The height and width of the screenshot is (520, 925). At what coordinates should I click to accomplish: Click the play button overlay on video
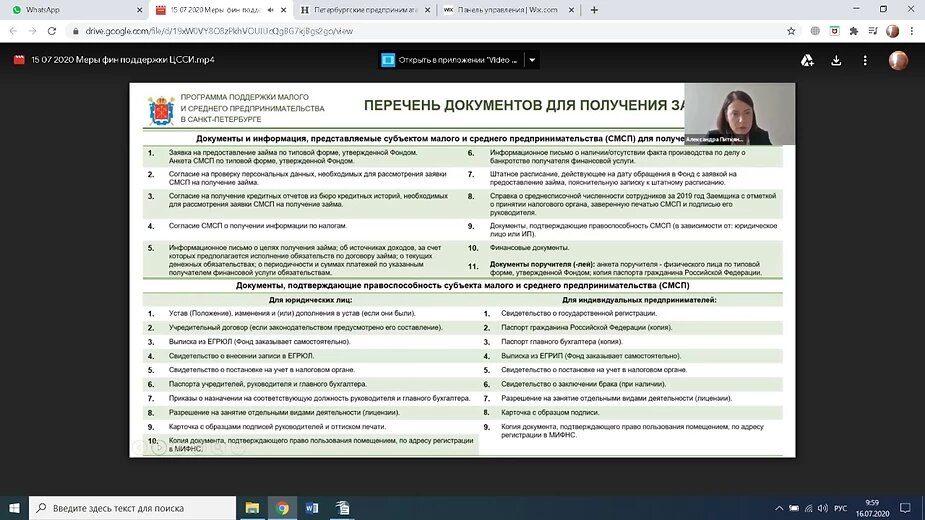tap(159, 448)
